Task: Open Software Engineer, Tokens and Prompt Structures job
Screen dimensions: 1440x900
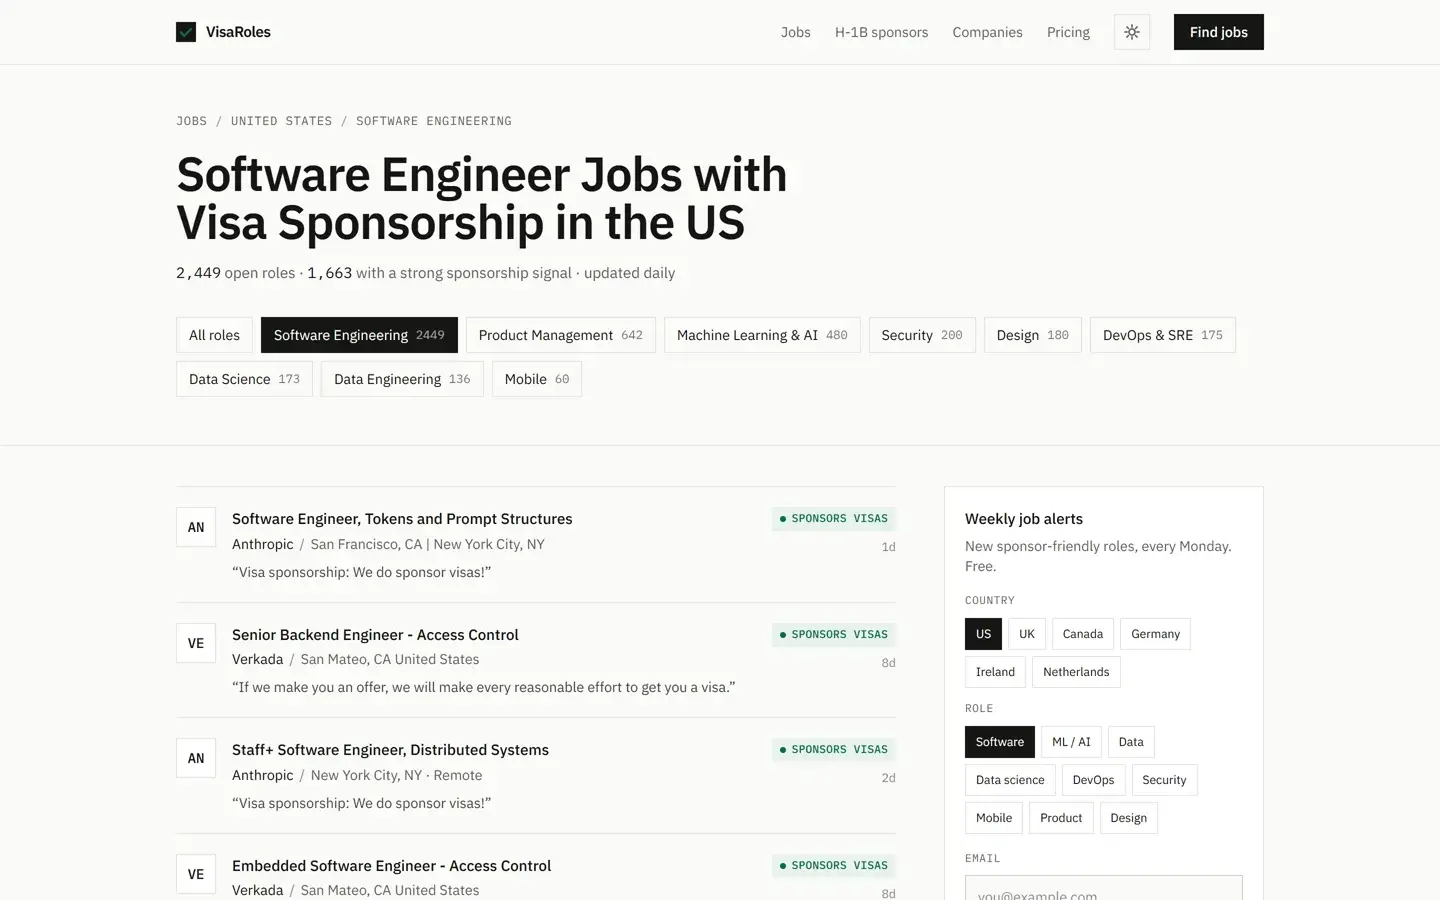Action: 402,519
